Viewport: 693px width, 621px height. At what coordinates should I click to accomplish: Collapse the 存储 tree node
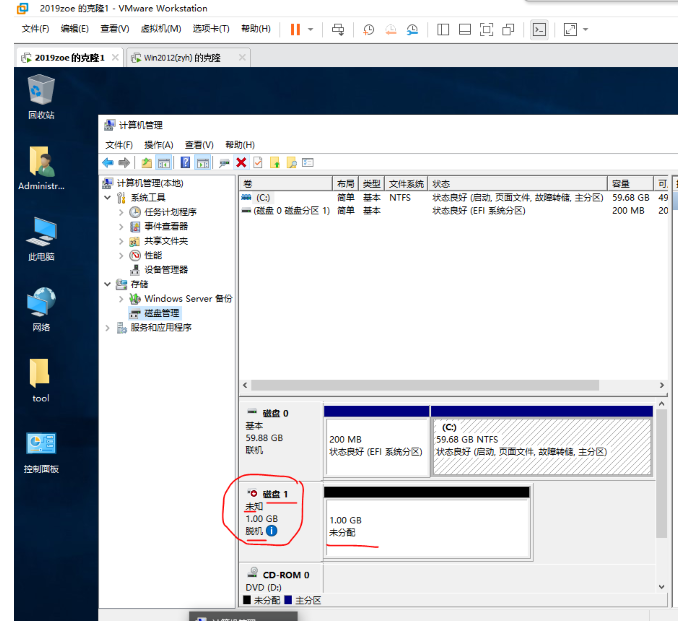click(107, 284)
